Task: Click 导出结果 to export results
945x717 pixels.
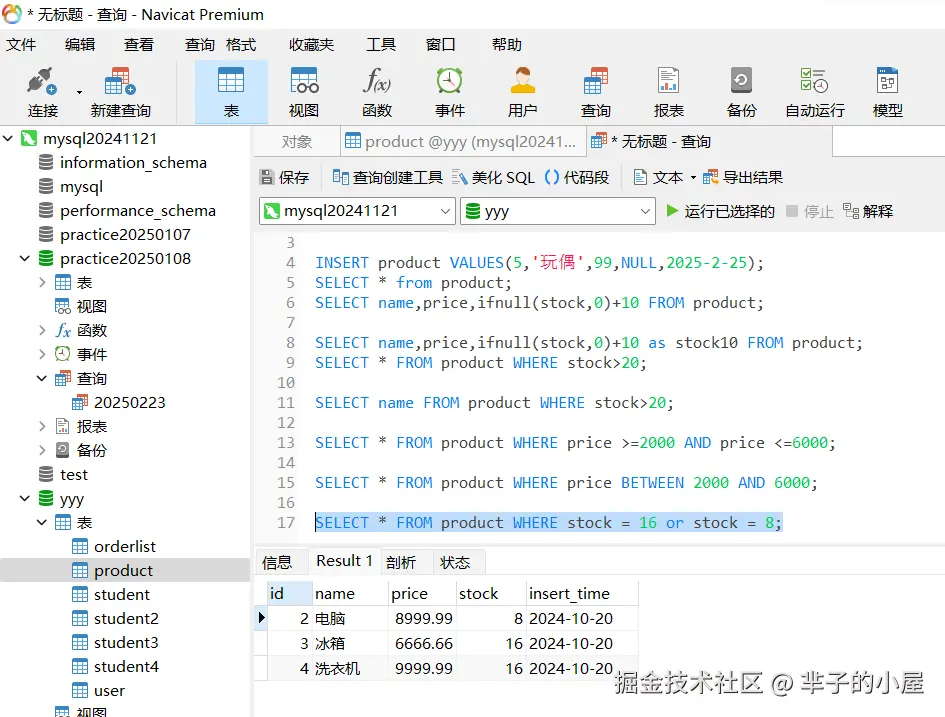Action: (742, 177)
